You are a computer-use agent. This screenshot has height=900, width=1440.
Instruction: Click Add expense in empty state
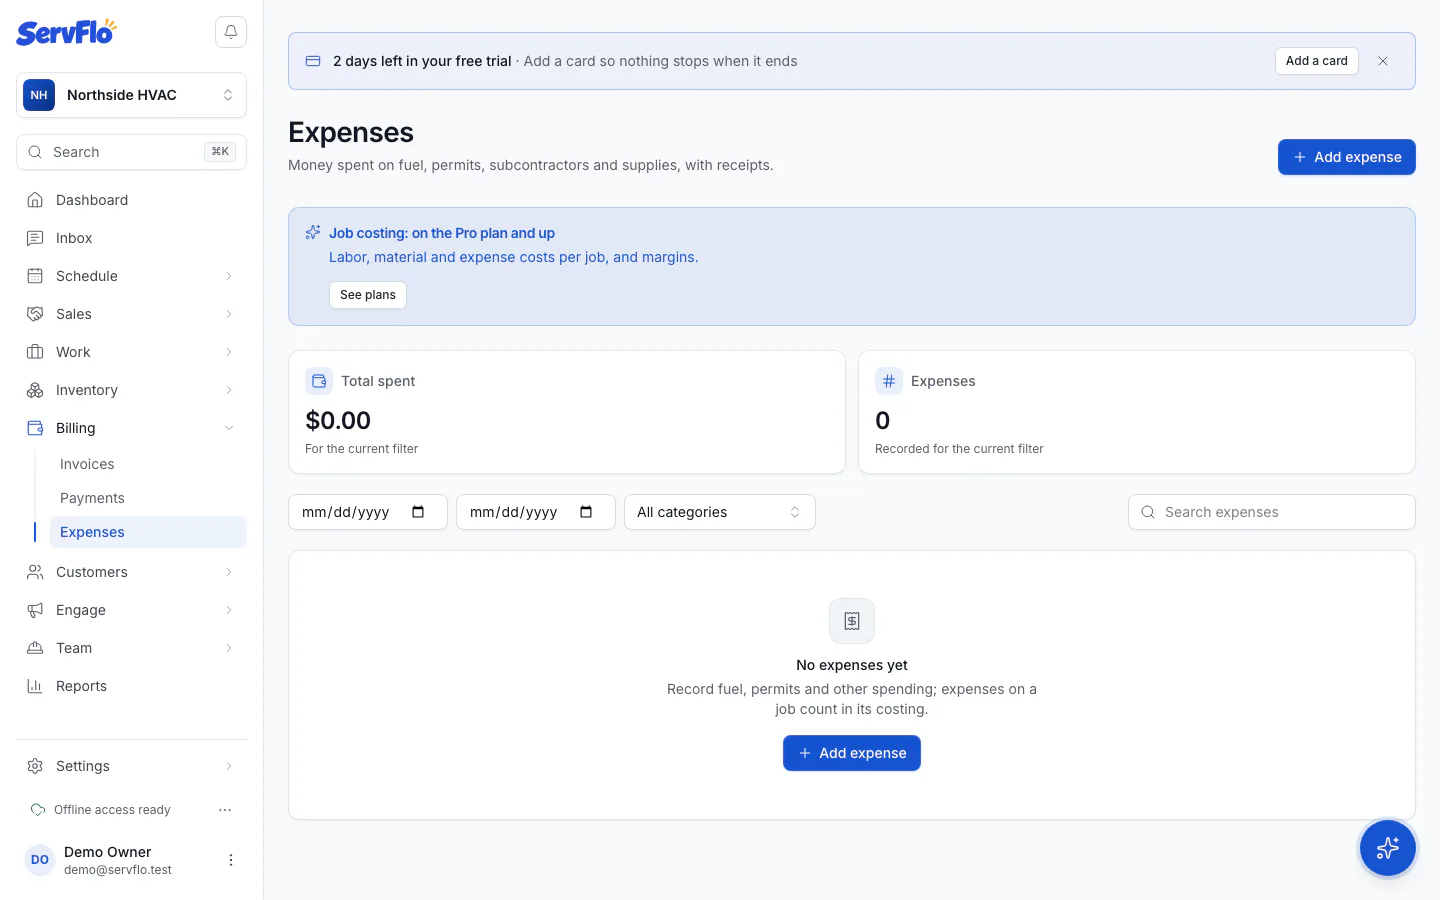pos(852,753)
